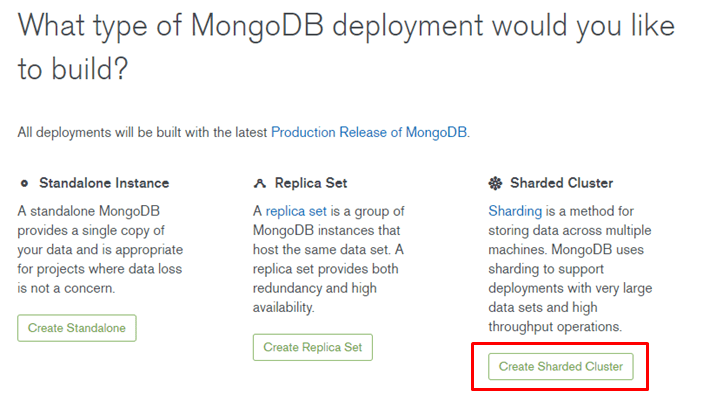Click the 'data loss is not a concern' text
The image size is (706, 398).
coord(100,278)
